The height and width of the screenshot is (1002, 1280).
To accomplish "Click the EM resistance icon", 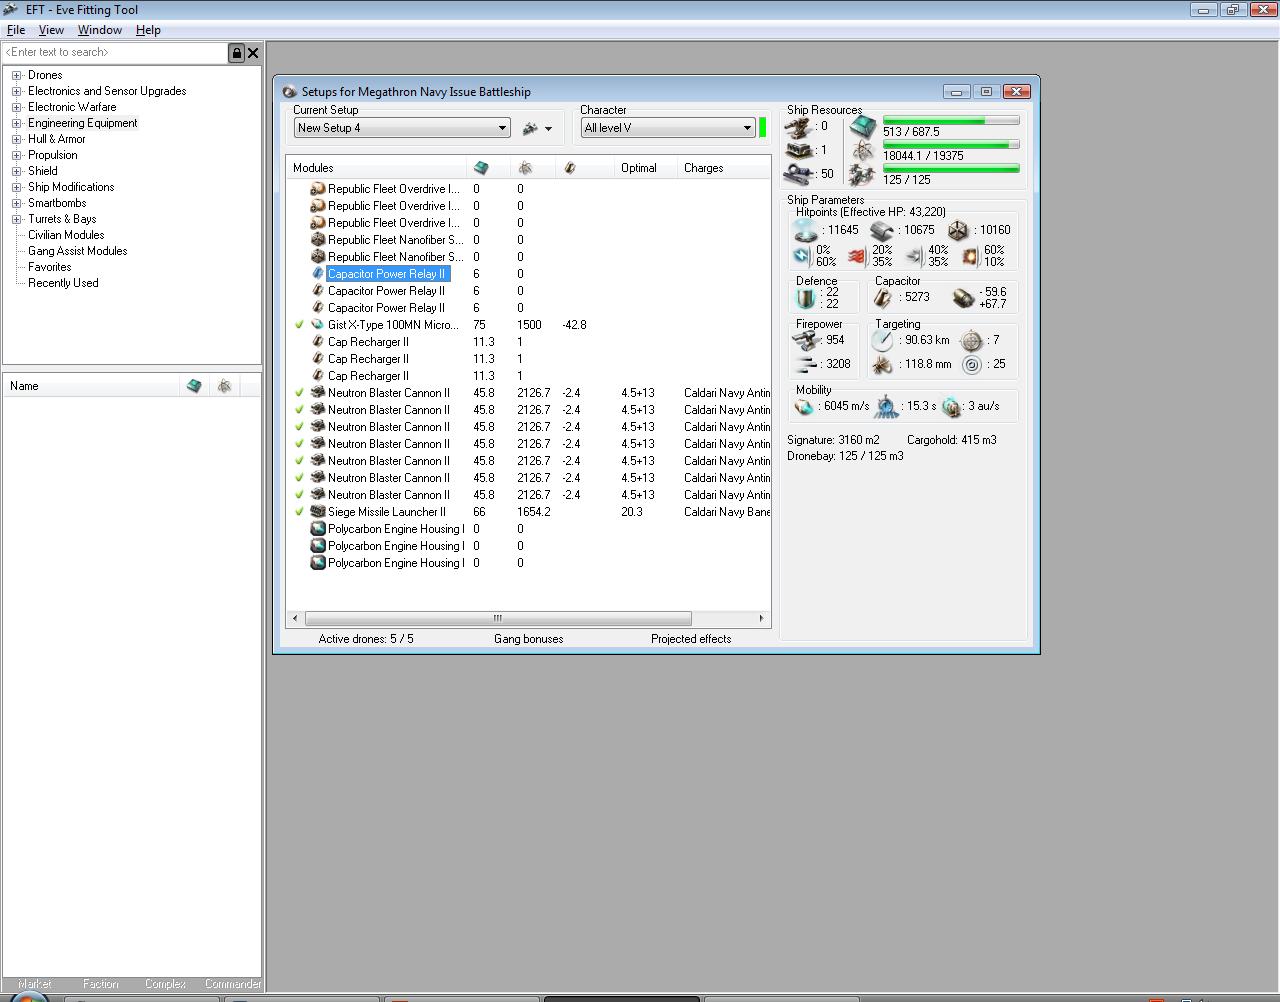I will click(802, 256).
